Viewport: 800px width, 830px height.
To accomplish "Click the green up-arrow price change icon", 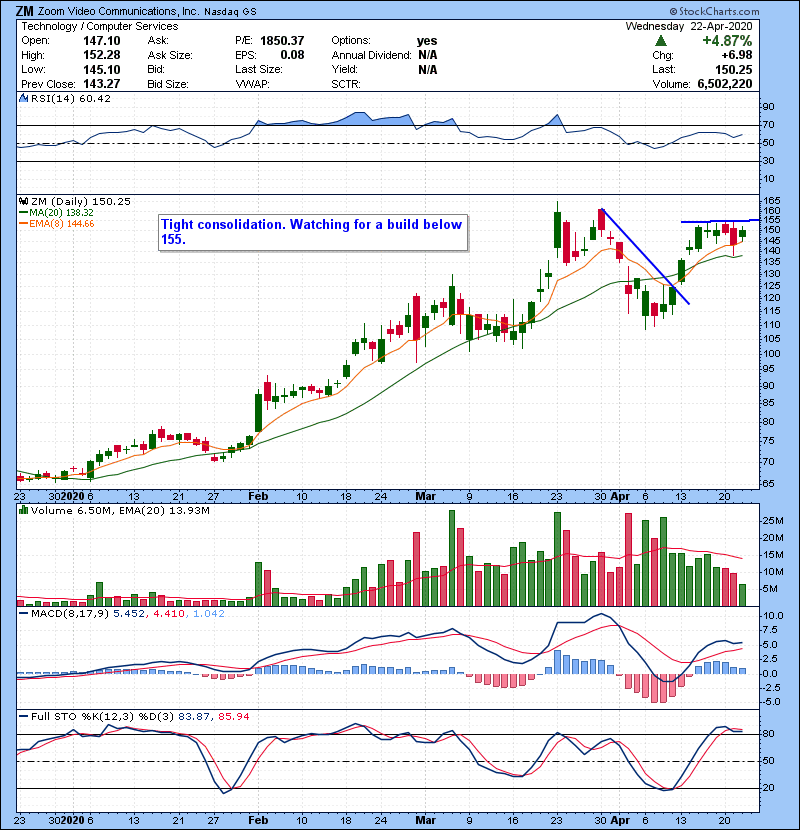I will pyautogui.click(x=661, y=41).
